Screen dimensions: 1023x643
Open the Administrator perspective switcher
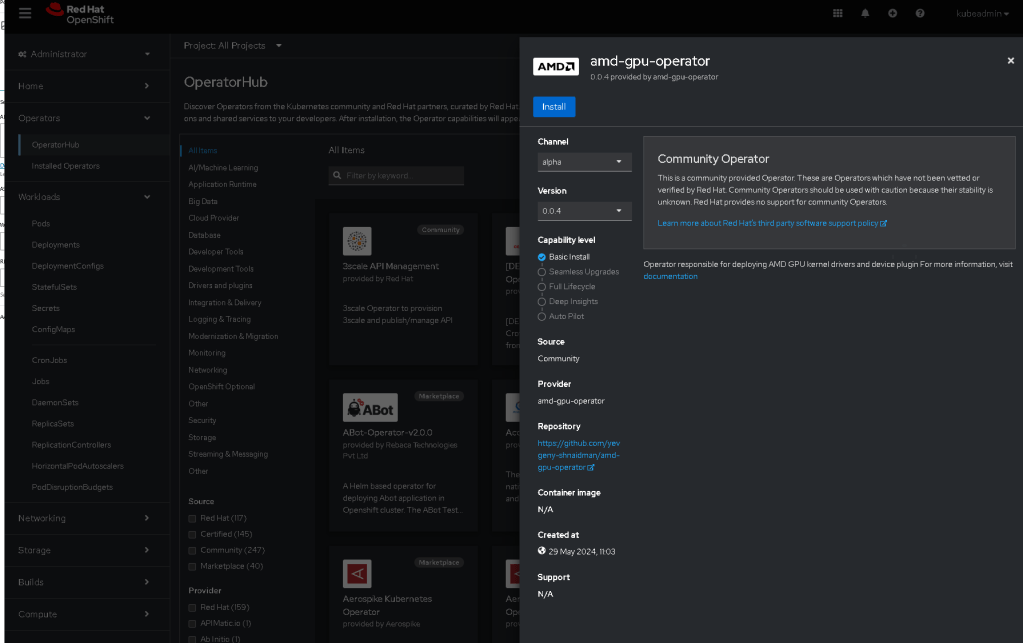point(85,54)
